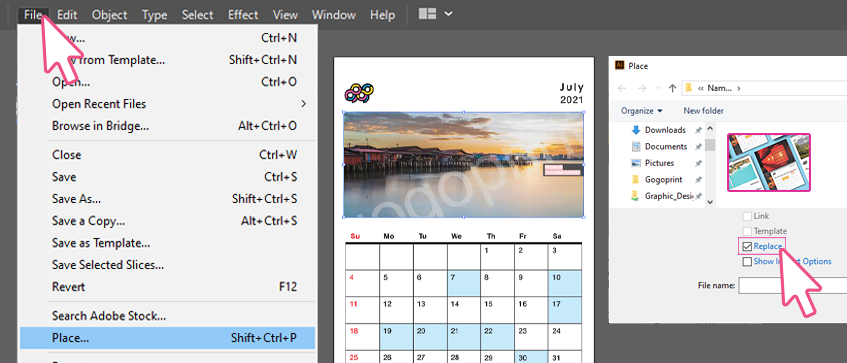
Task: Click the New folder button
Action: (703, 111)
